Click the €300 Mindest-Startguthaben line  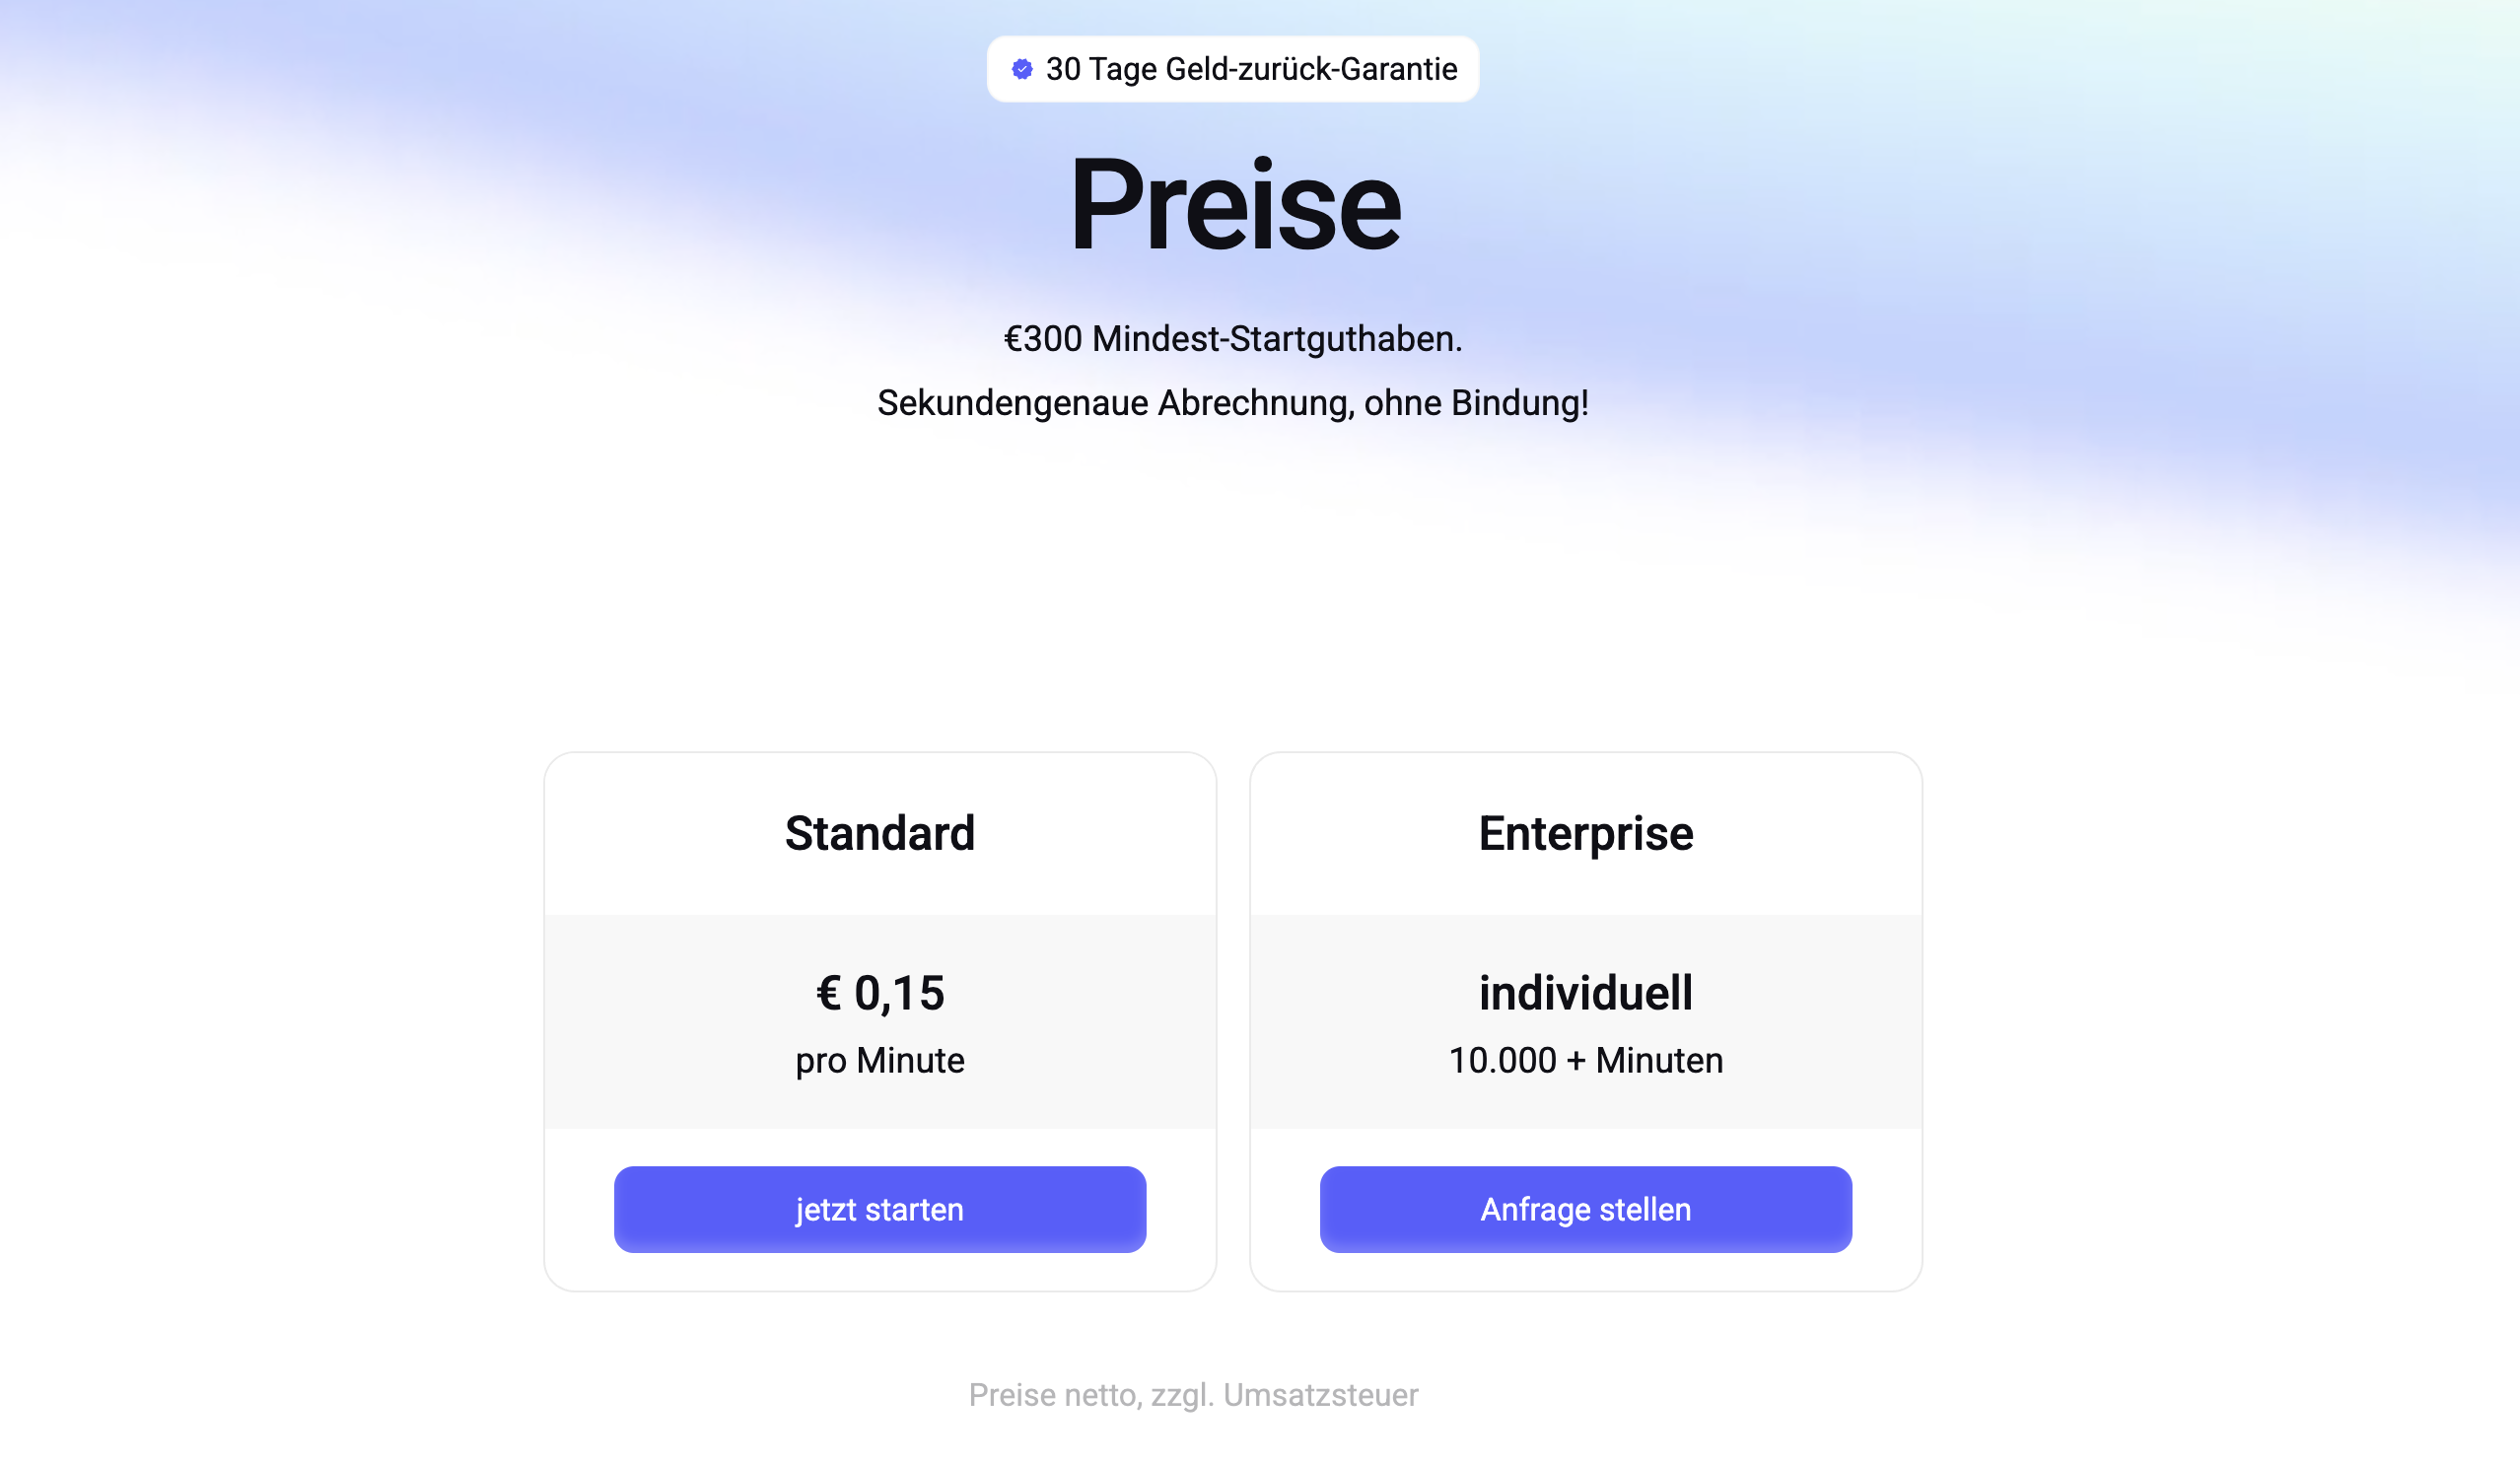[1233, 340]
